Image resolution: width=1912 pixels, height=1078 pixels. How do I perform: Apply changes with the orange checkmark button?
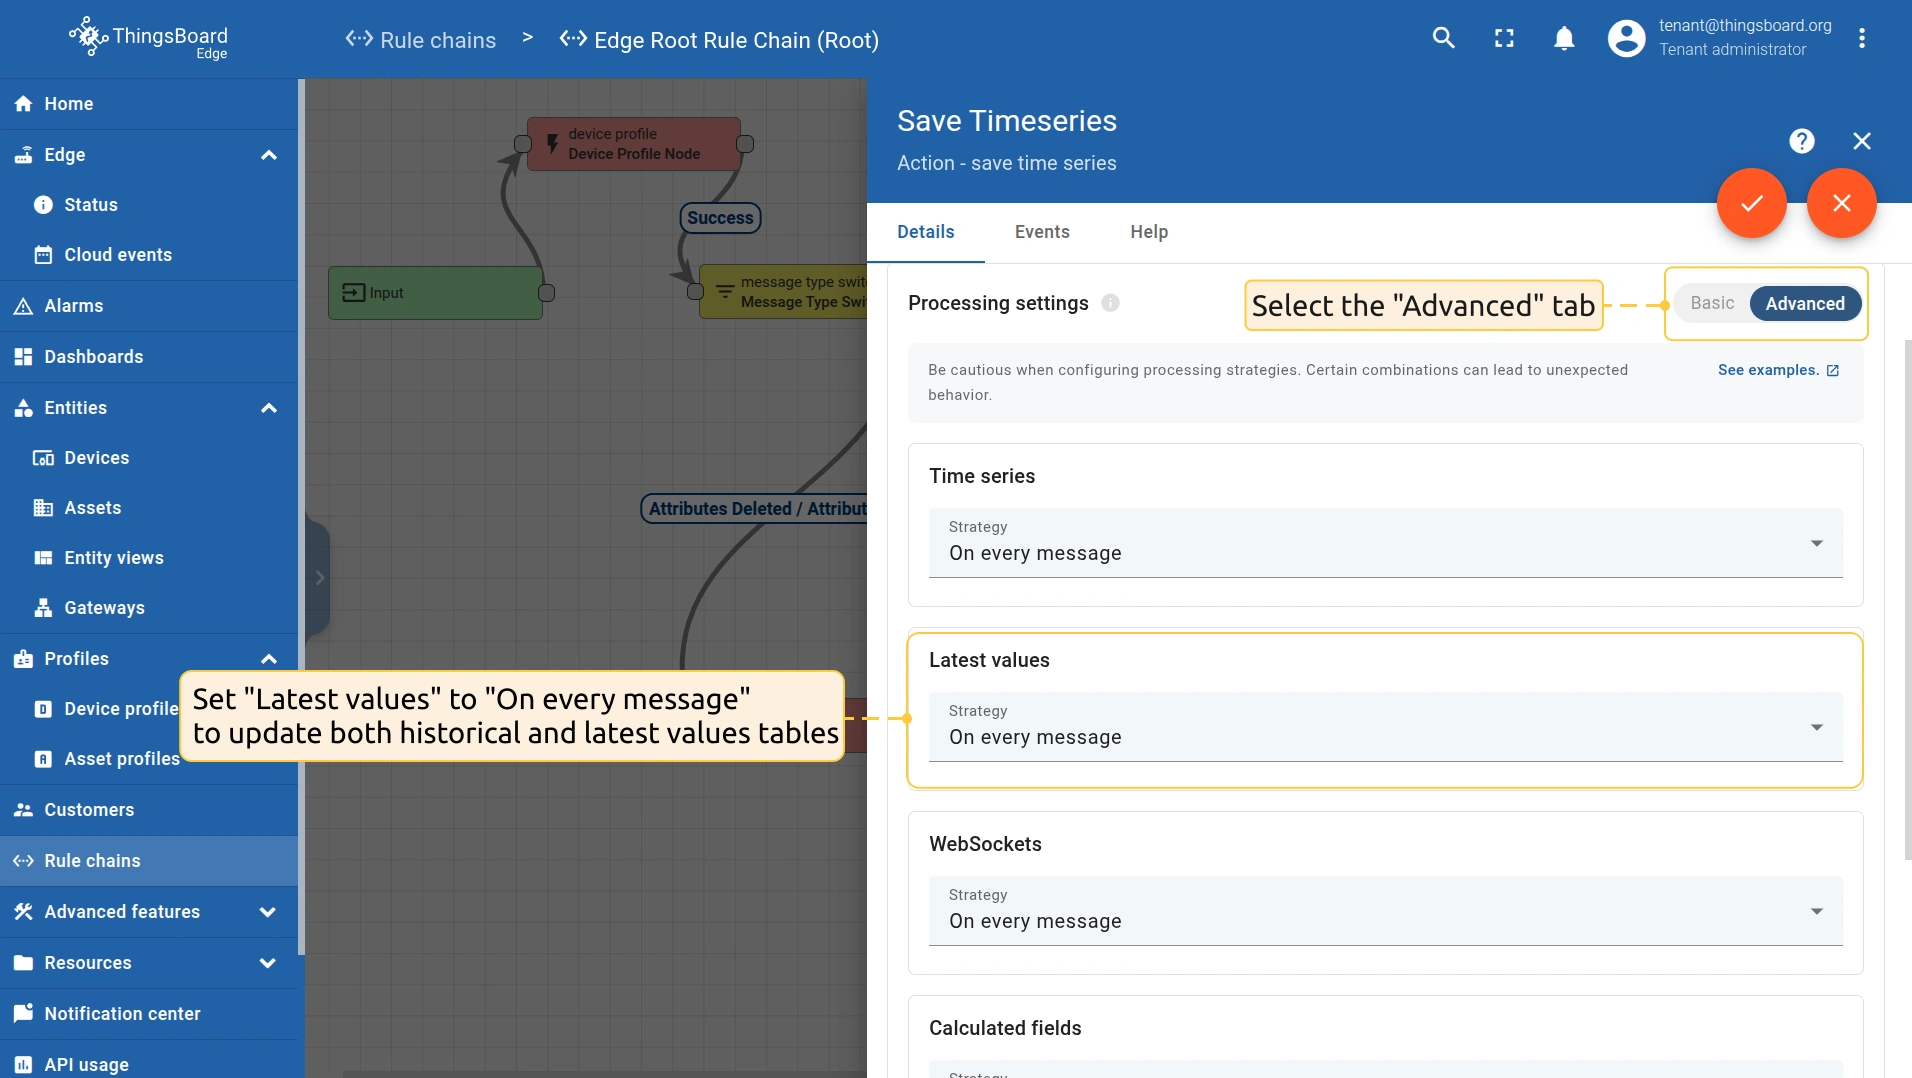pyautogui.click(x=1751, y=203)
